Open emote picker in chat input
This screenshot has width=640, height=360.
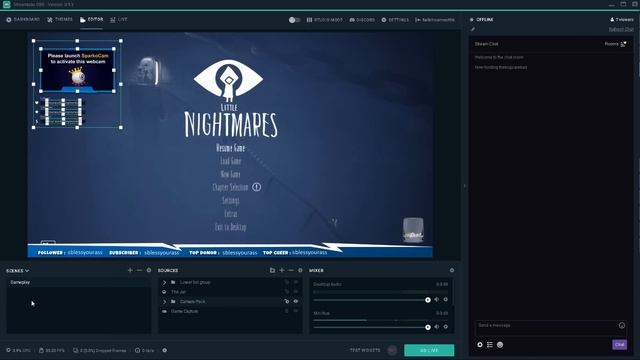tap(622, 325)
